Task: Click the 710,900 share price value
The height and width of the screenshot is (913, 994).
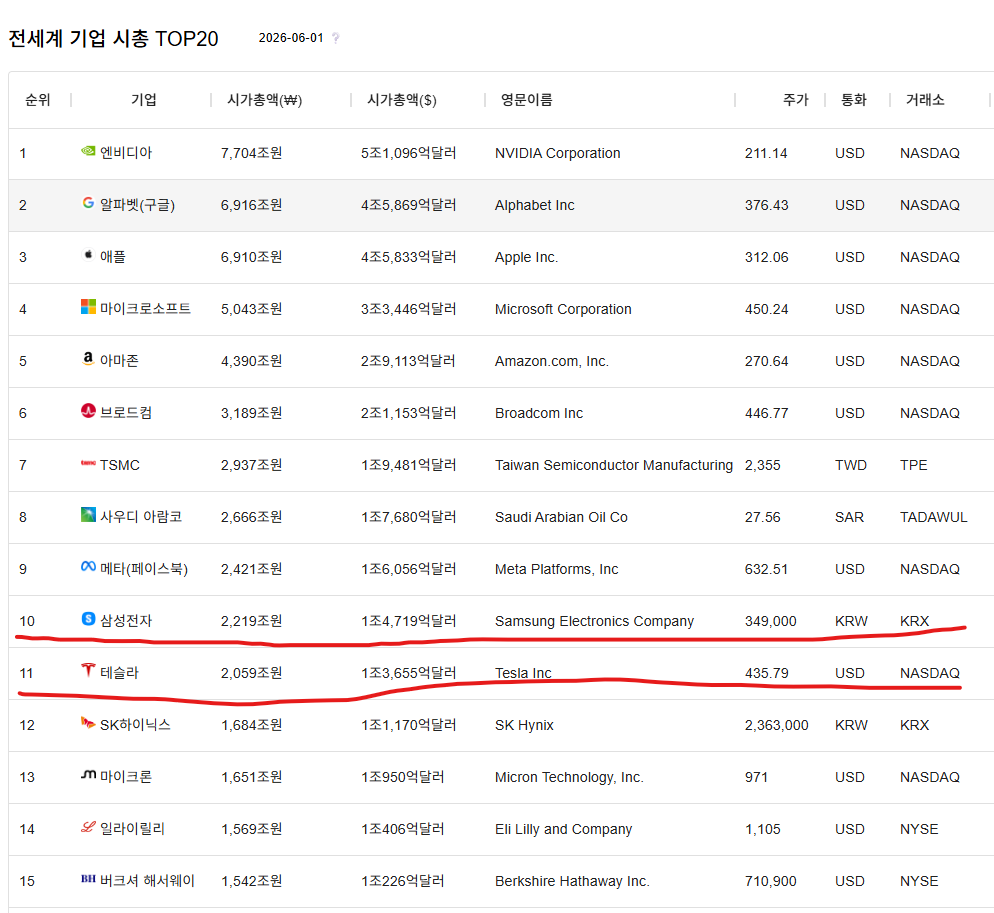Action: tap(770, 881)
